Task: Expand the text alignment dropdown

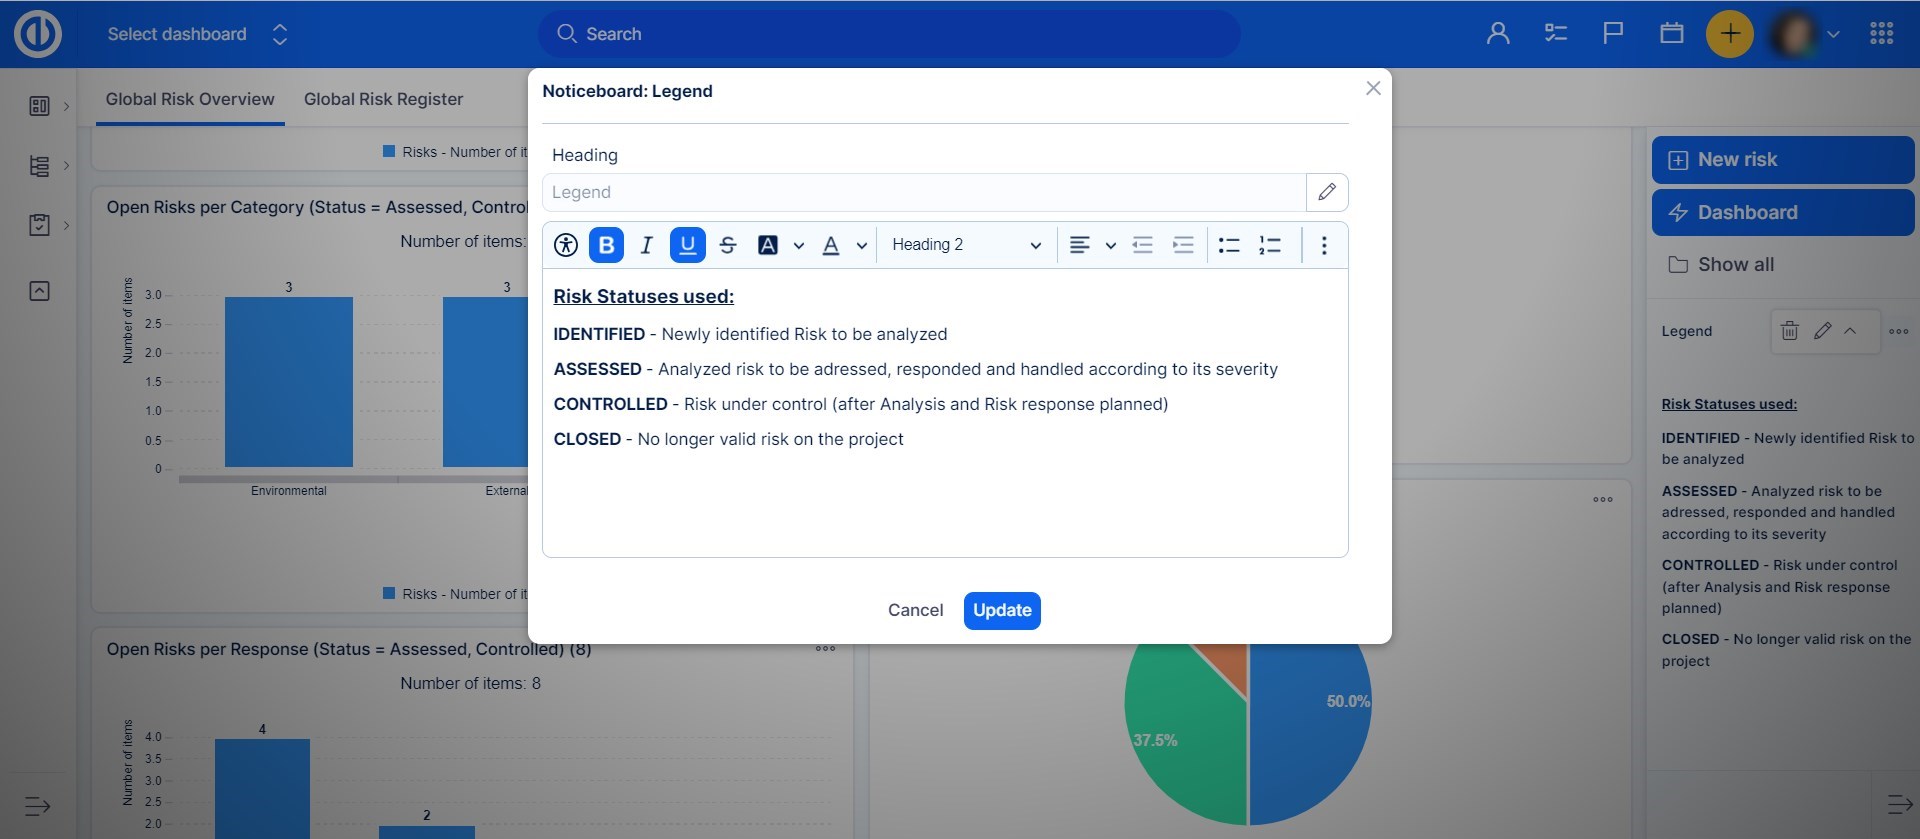Action: [1110, 245]
